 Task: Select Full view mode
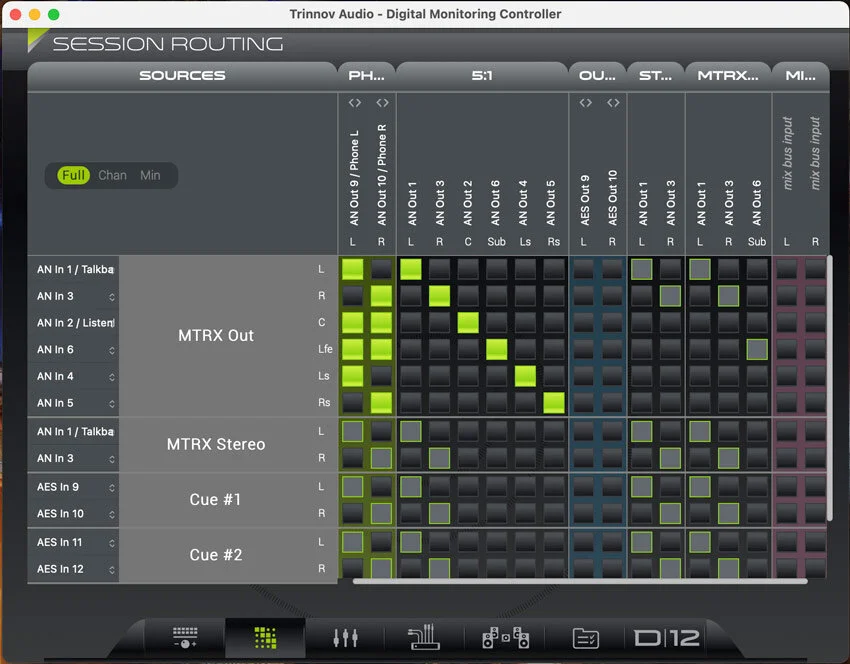click(x=73, y=175)
